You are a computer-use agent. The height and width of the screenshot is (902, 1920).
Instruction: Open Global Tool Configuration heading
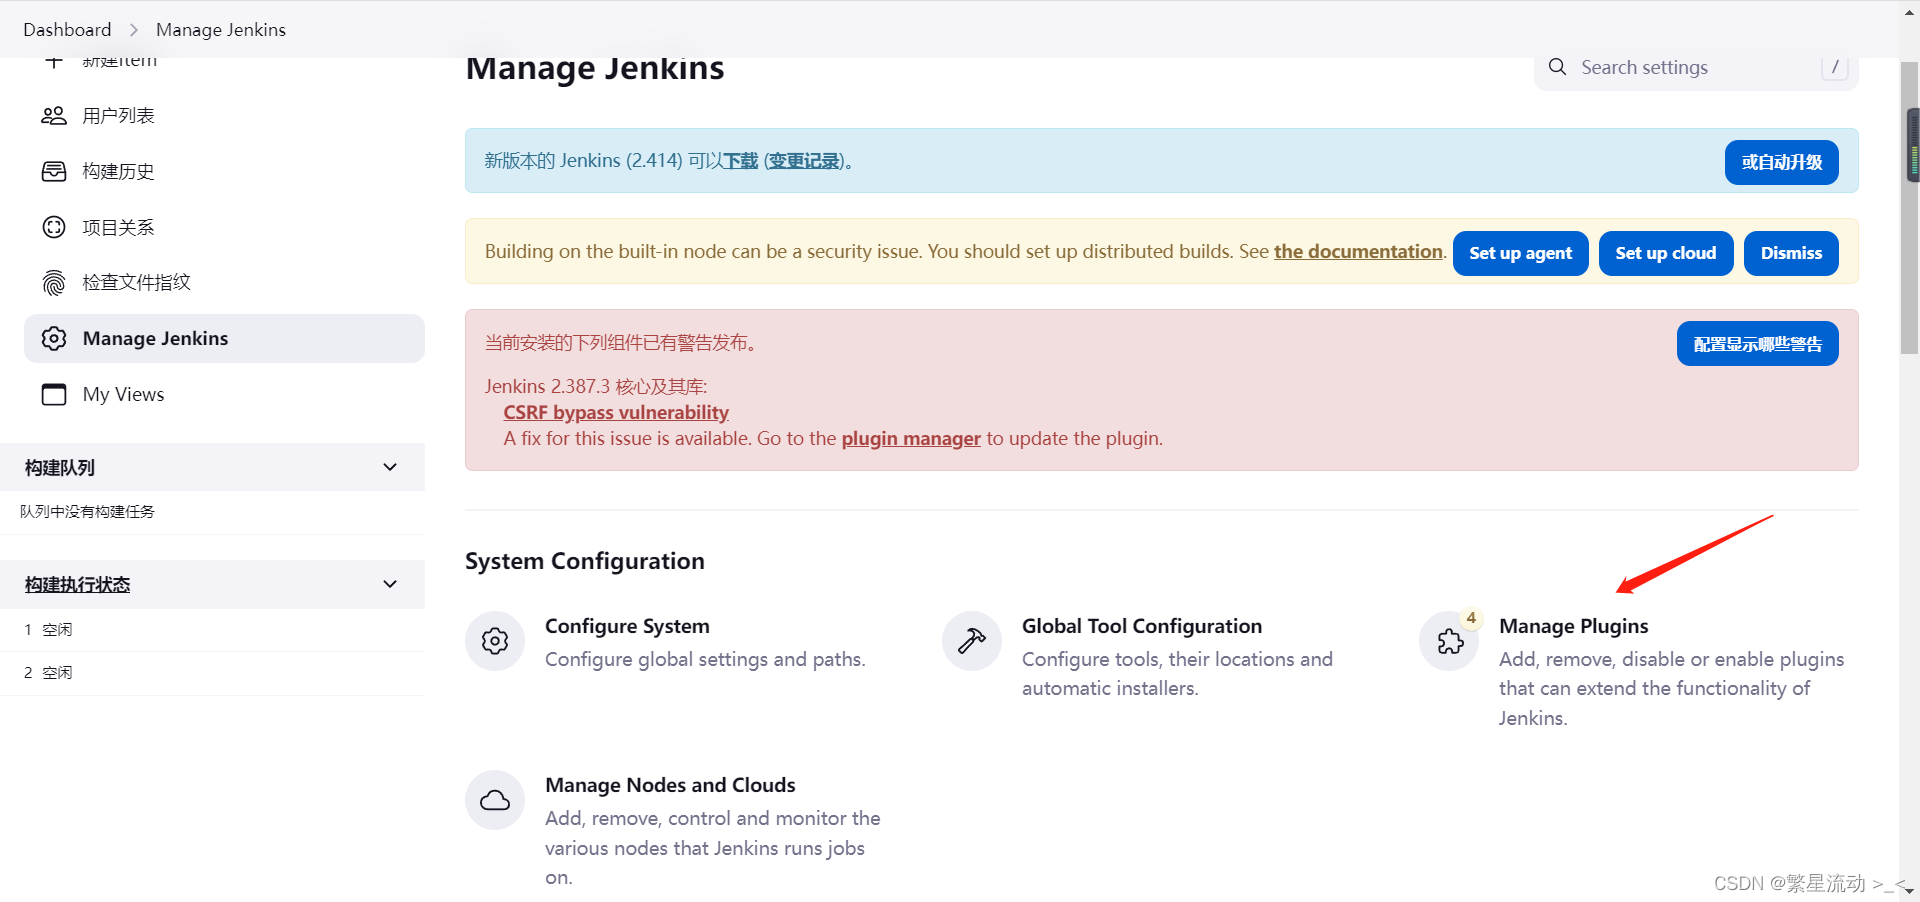1142,626
